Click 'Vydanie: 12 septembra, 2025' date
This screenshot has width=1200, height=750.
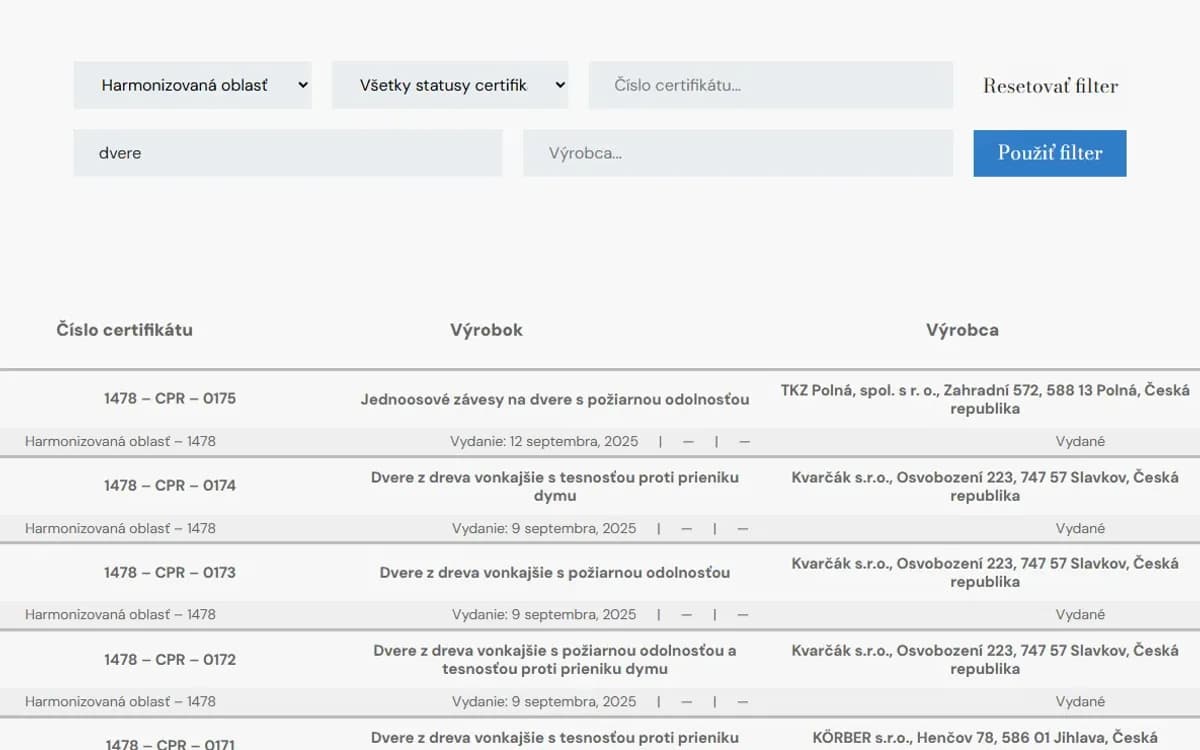543,441
